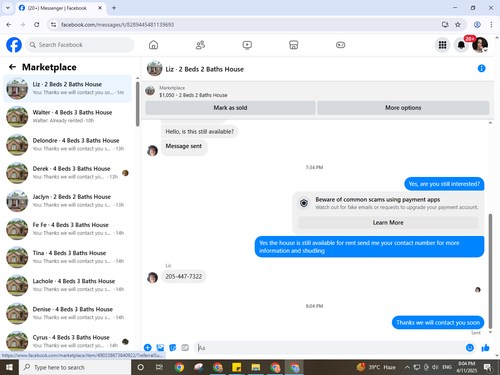The height and width of the screenshot is (375, 500).
Task: Open the Chrome three-dot menu
Action: click(x=491, y=24)
